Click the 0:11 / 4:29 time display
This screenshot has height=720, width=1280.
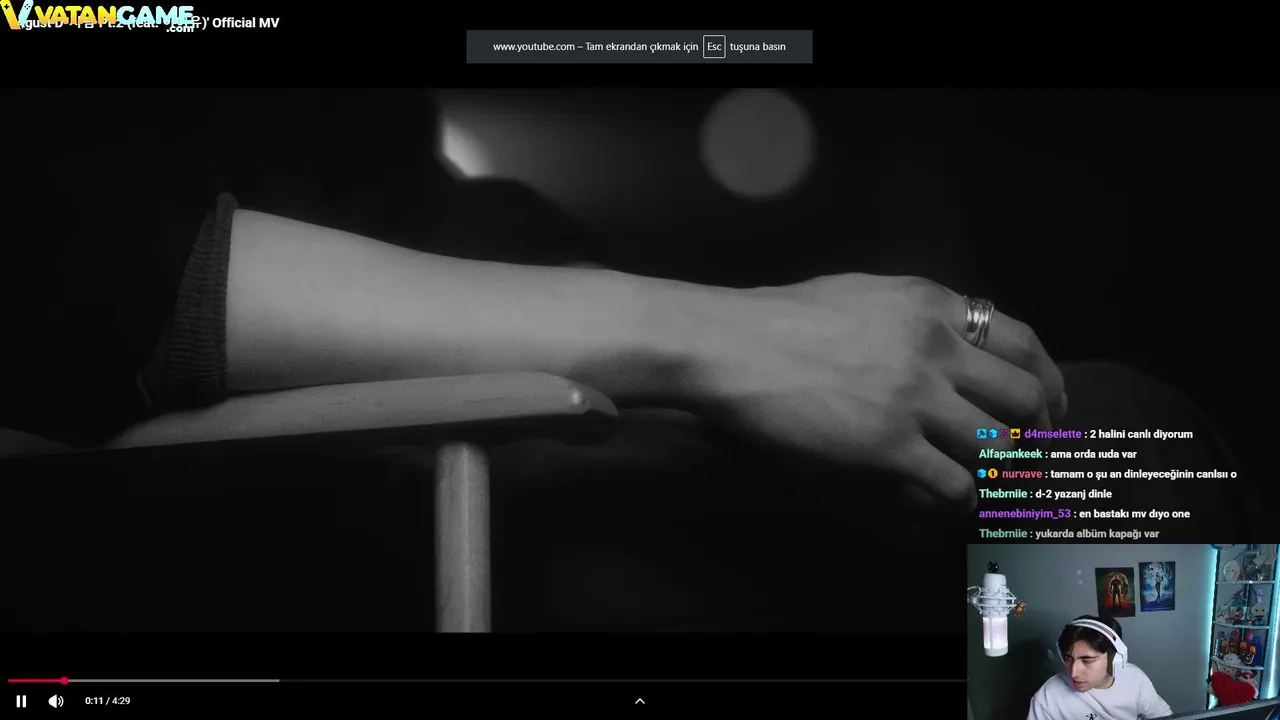click(108, 701)
